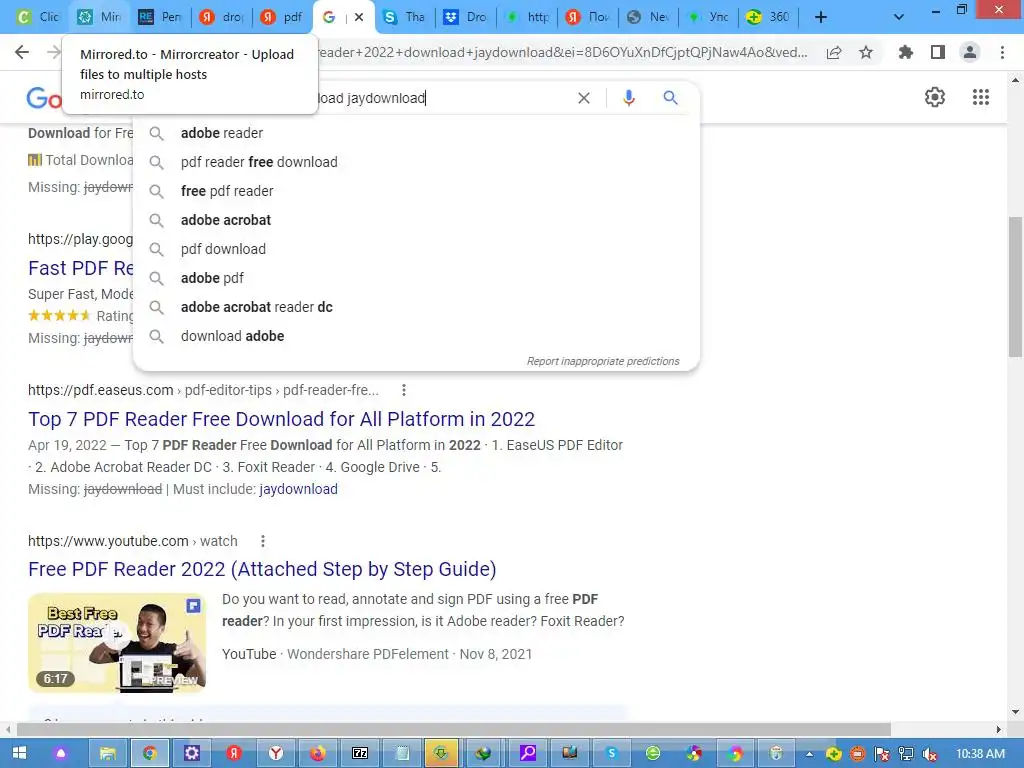Viewport: 1024px width, 768px height.
Task: Switch to the 'pdf' Yandex tab
Action: pyautogui.click(x=283, y=17)
